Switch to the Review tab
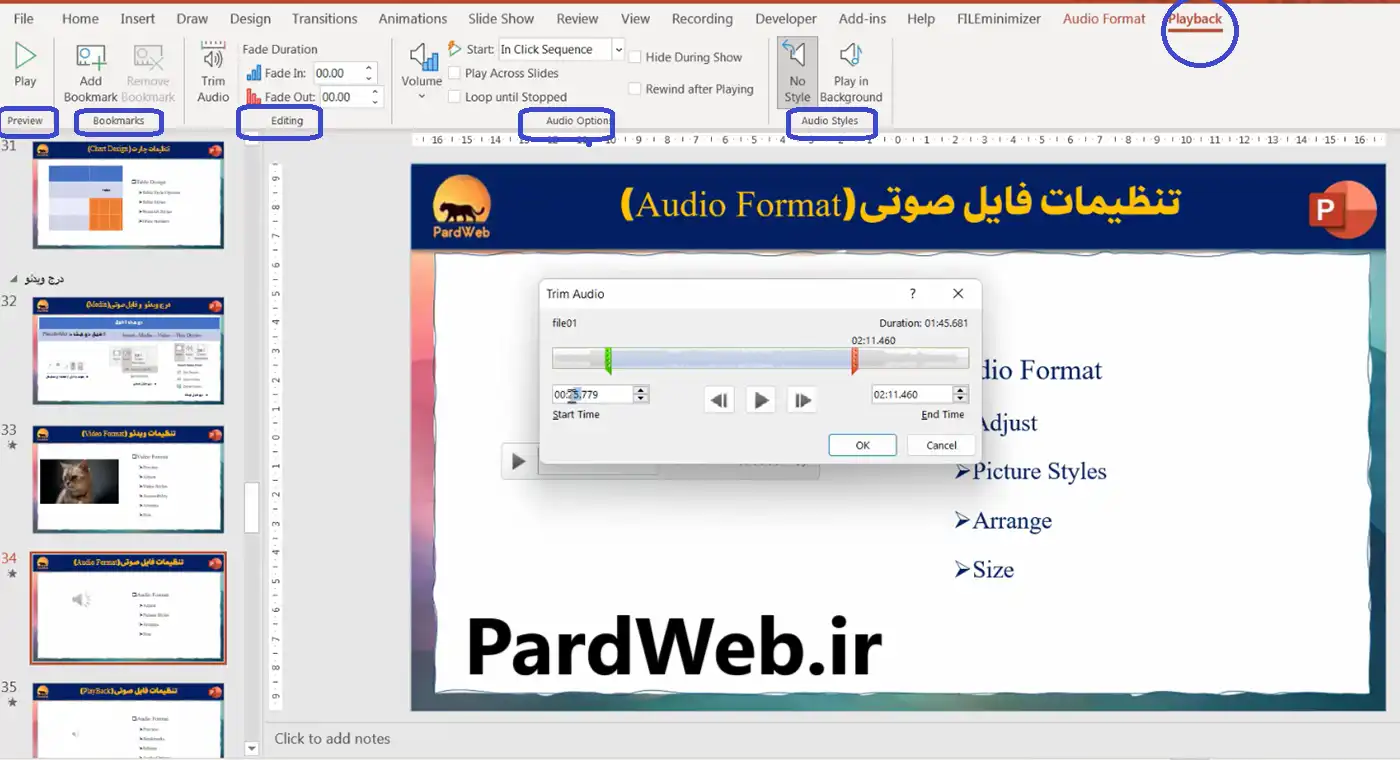Viewport: 1400px width, 760px height. point(577,19)
